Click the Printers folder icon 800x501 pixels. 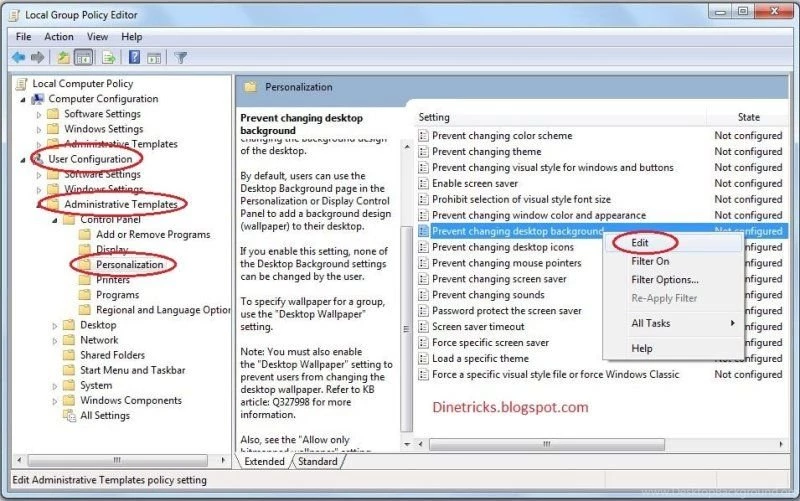pyautogui.click(x=85, y=280)
